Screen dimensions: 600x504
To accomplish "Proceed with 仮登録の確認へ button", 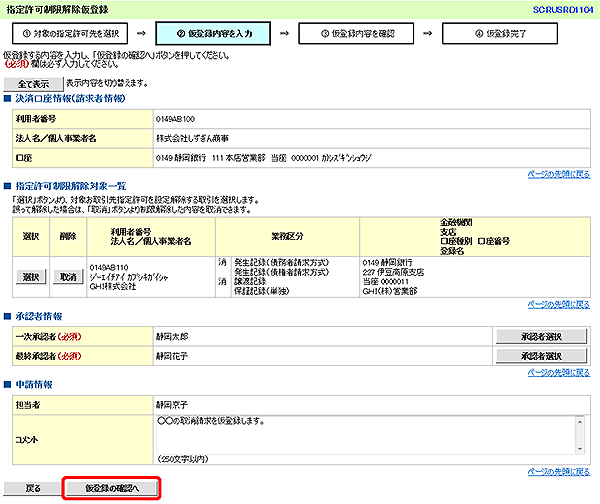I will pos(112,488).
